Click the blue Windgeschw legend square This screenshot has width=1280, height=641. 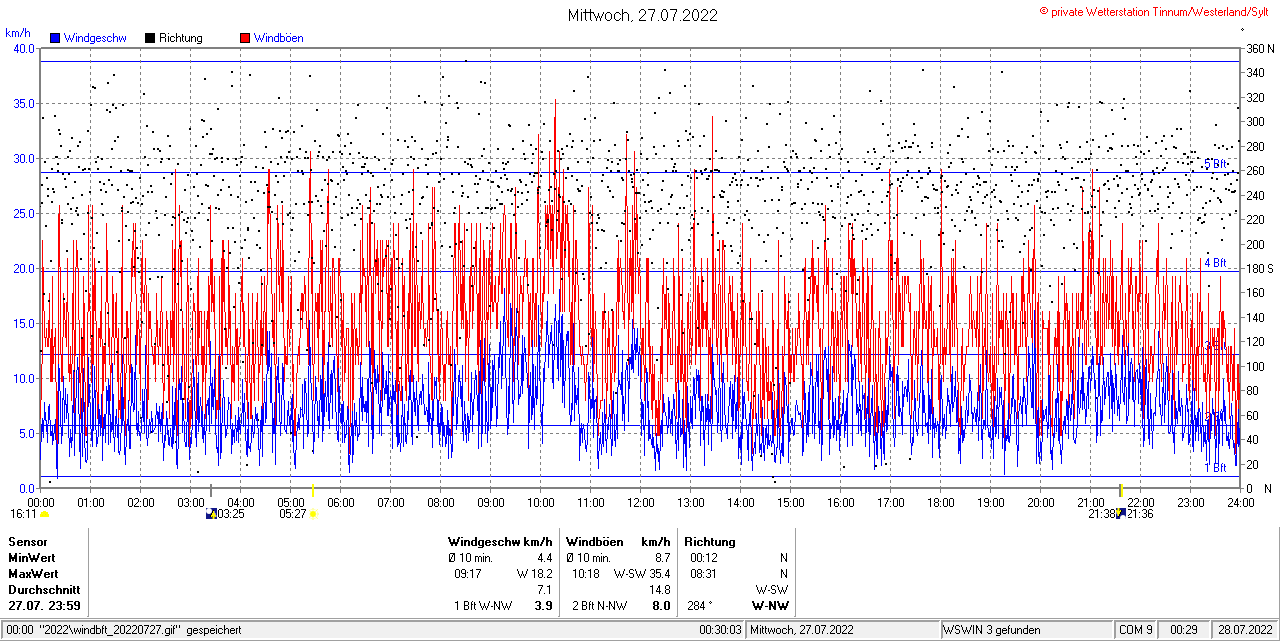click(x=55, y=38)
